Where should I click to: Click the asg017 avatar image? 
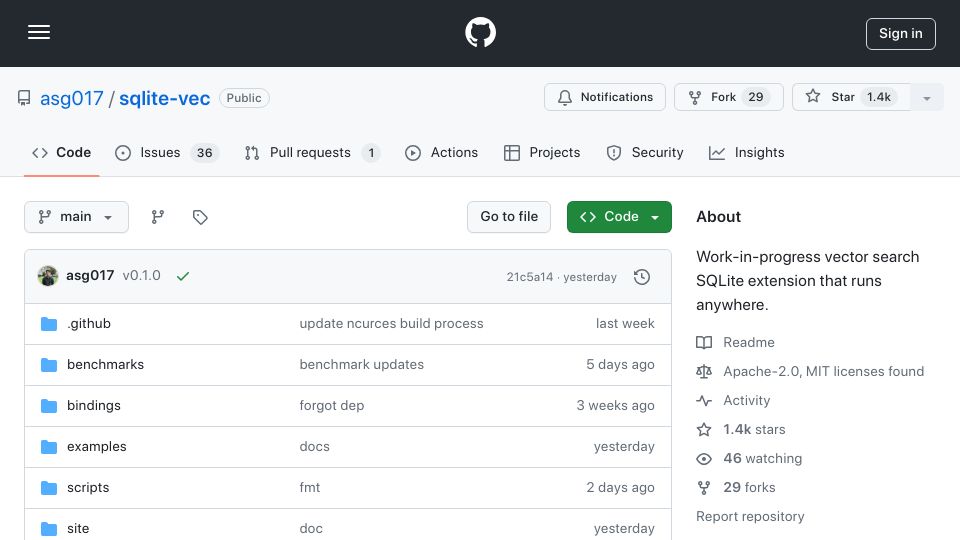[x=48, y=276]
